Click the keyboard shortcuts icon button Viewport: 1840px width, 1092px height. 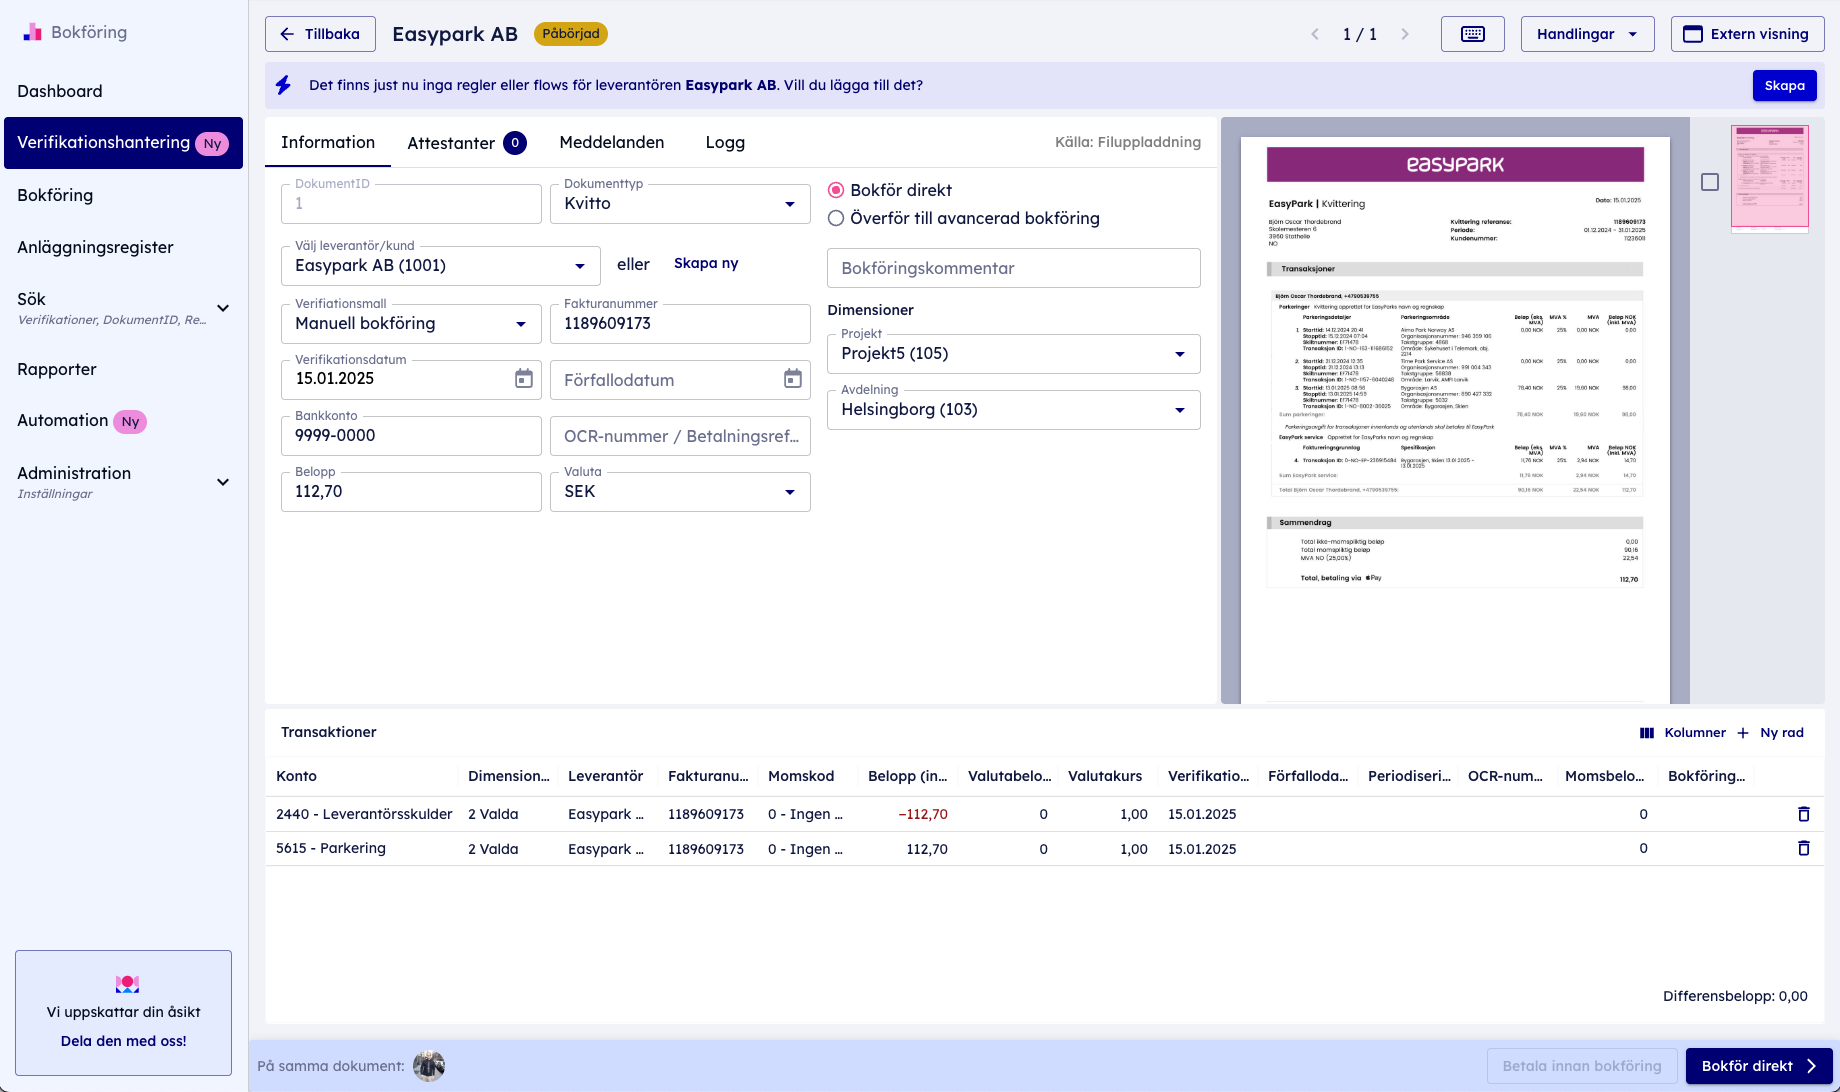click(1472, 34)
